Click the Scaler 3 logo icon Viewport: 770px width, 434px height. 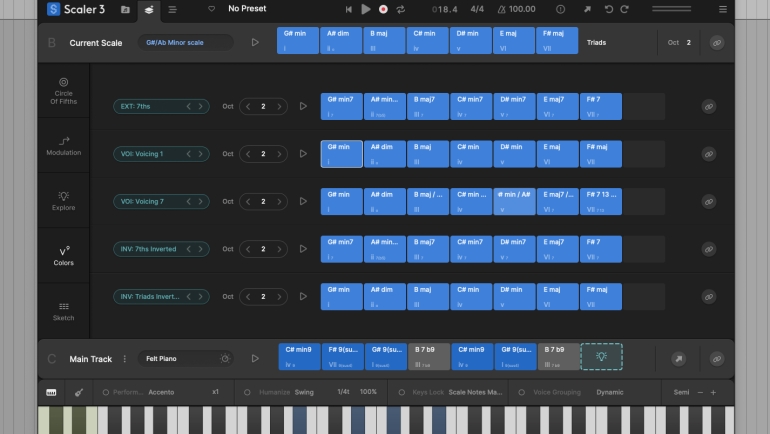(53, 9)
